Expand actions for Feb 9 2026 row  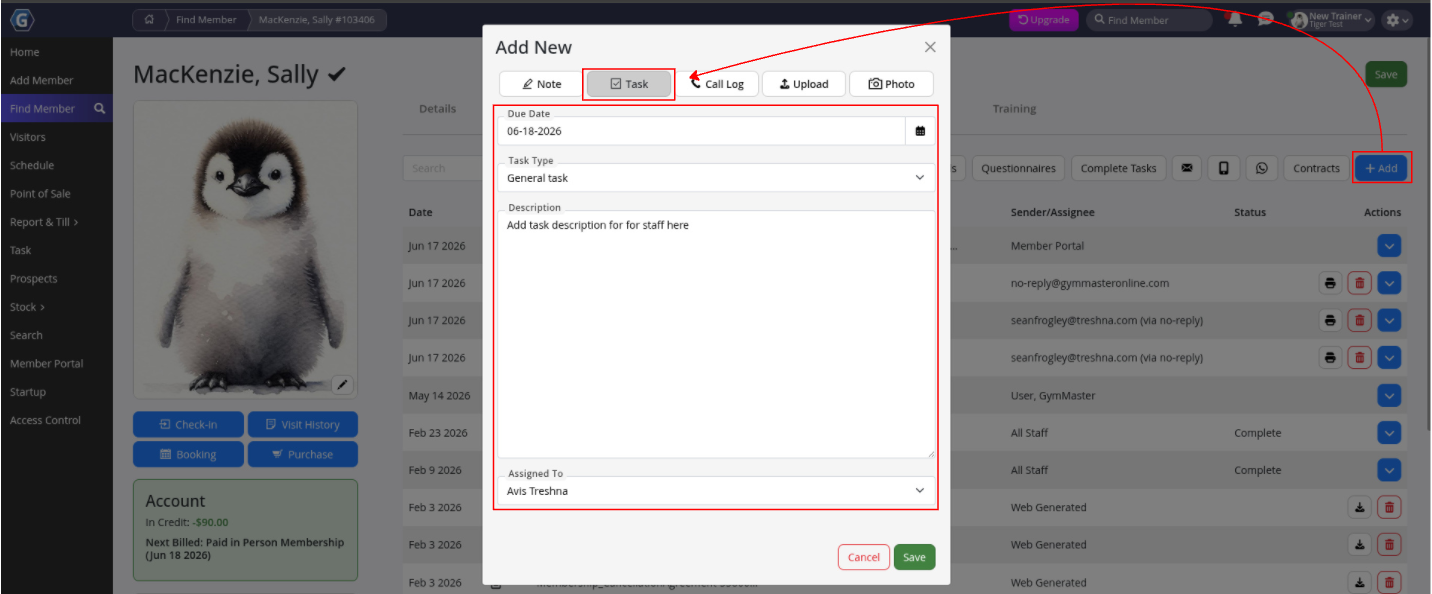point(1389,470)
